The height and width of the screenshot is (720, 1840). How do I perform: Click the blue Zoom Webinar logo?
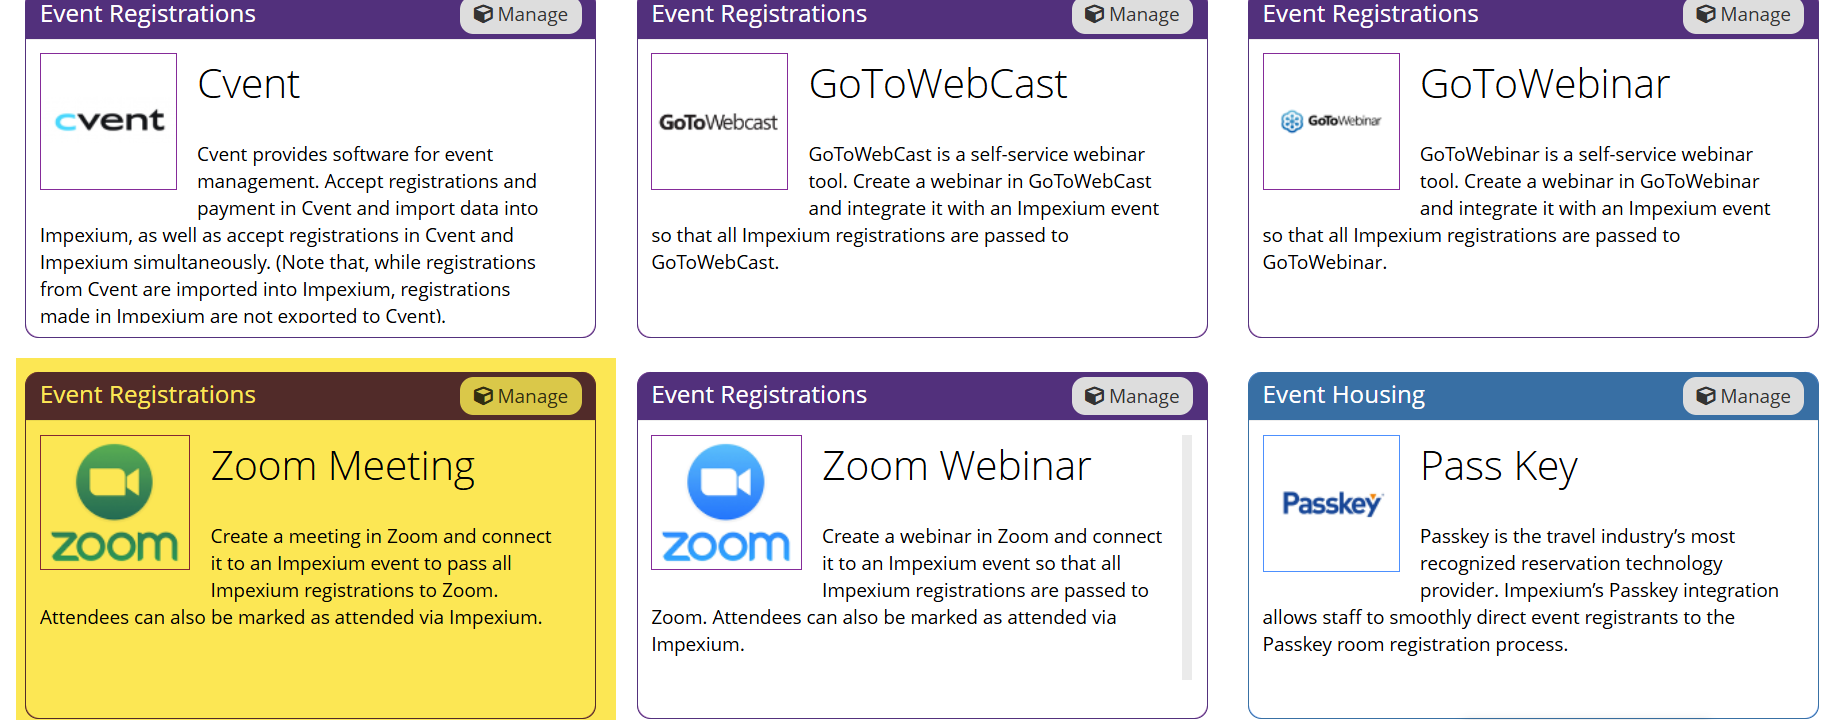click(726, 502)
